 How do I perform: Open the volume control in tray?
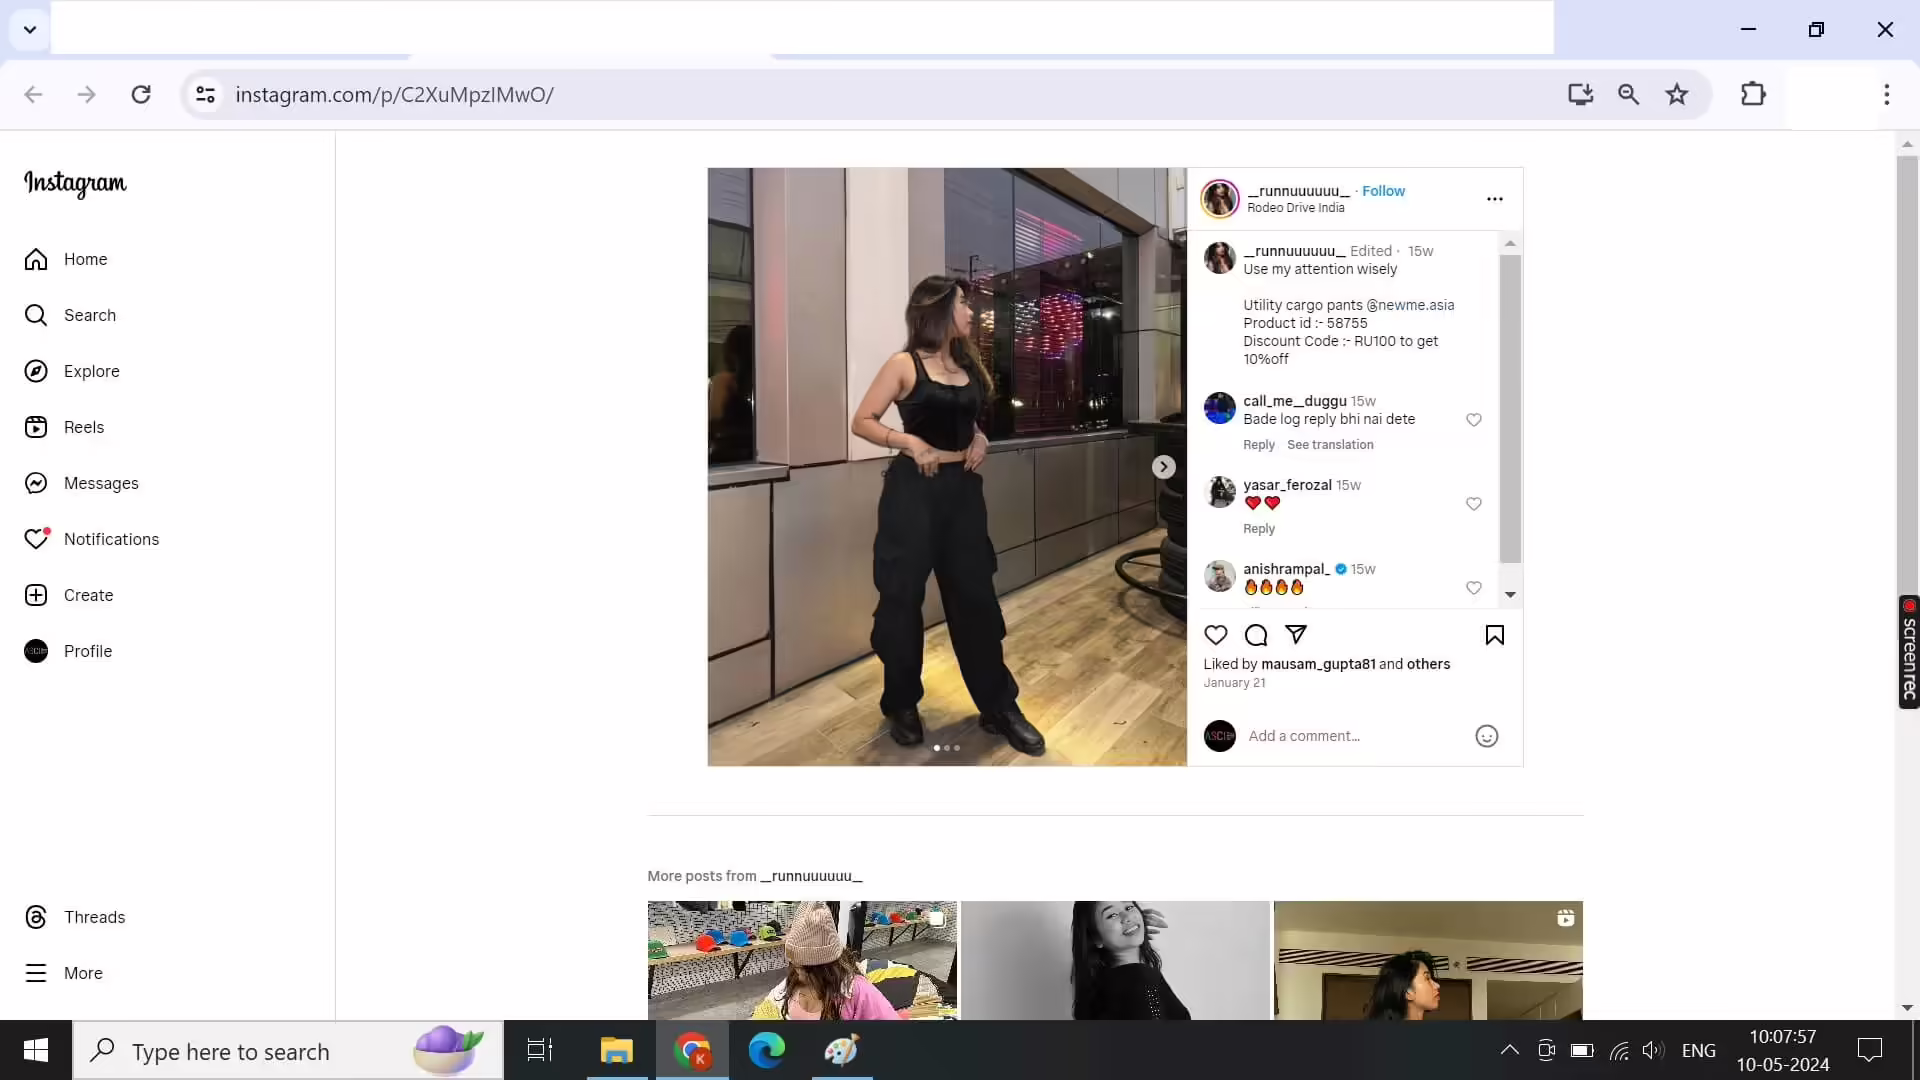tap(1653, 1050)
